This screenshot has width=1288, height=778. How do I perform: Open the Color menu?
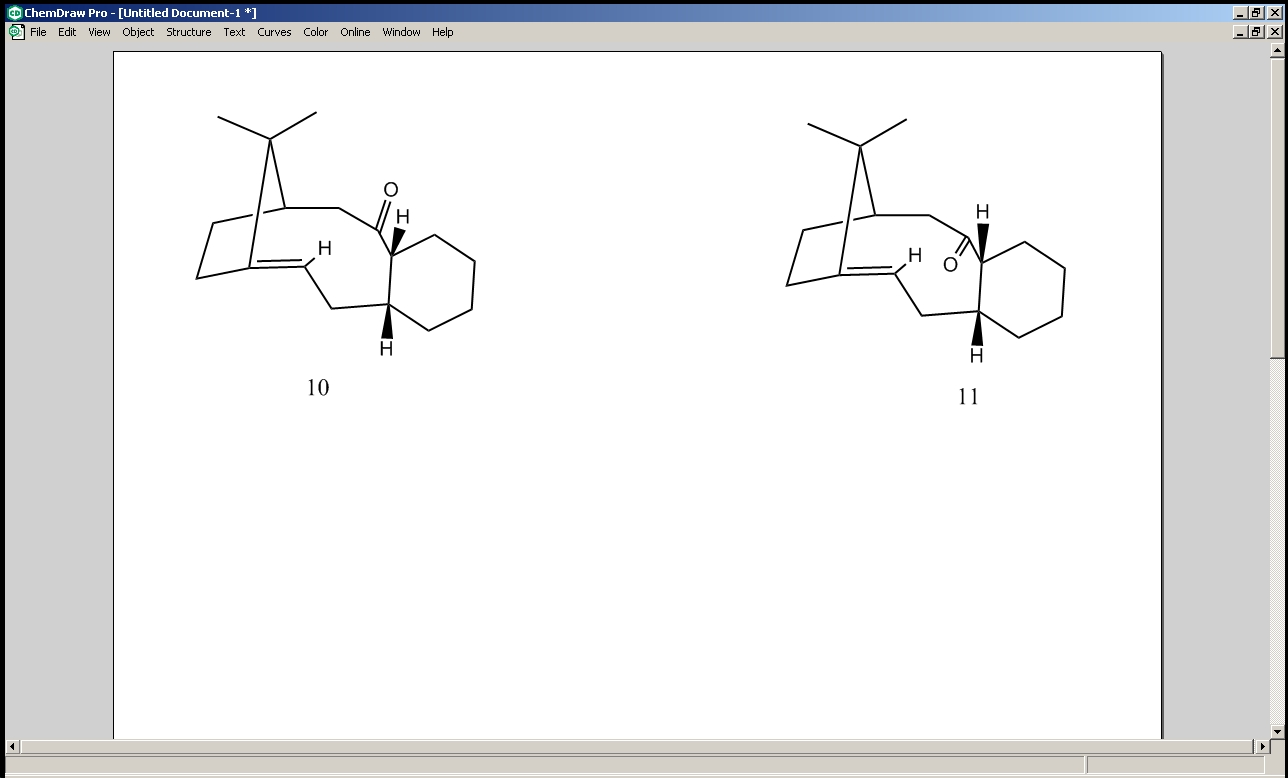coord(316,32)
